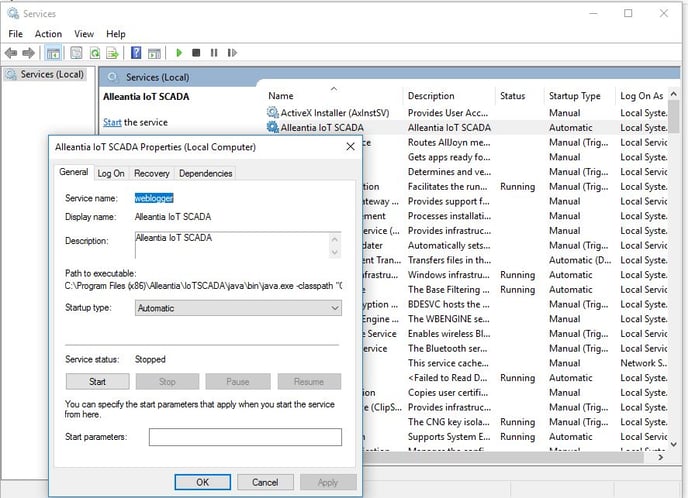
Task: Click the show/hide action pane icon
Action: (154, 54)
